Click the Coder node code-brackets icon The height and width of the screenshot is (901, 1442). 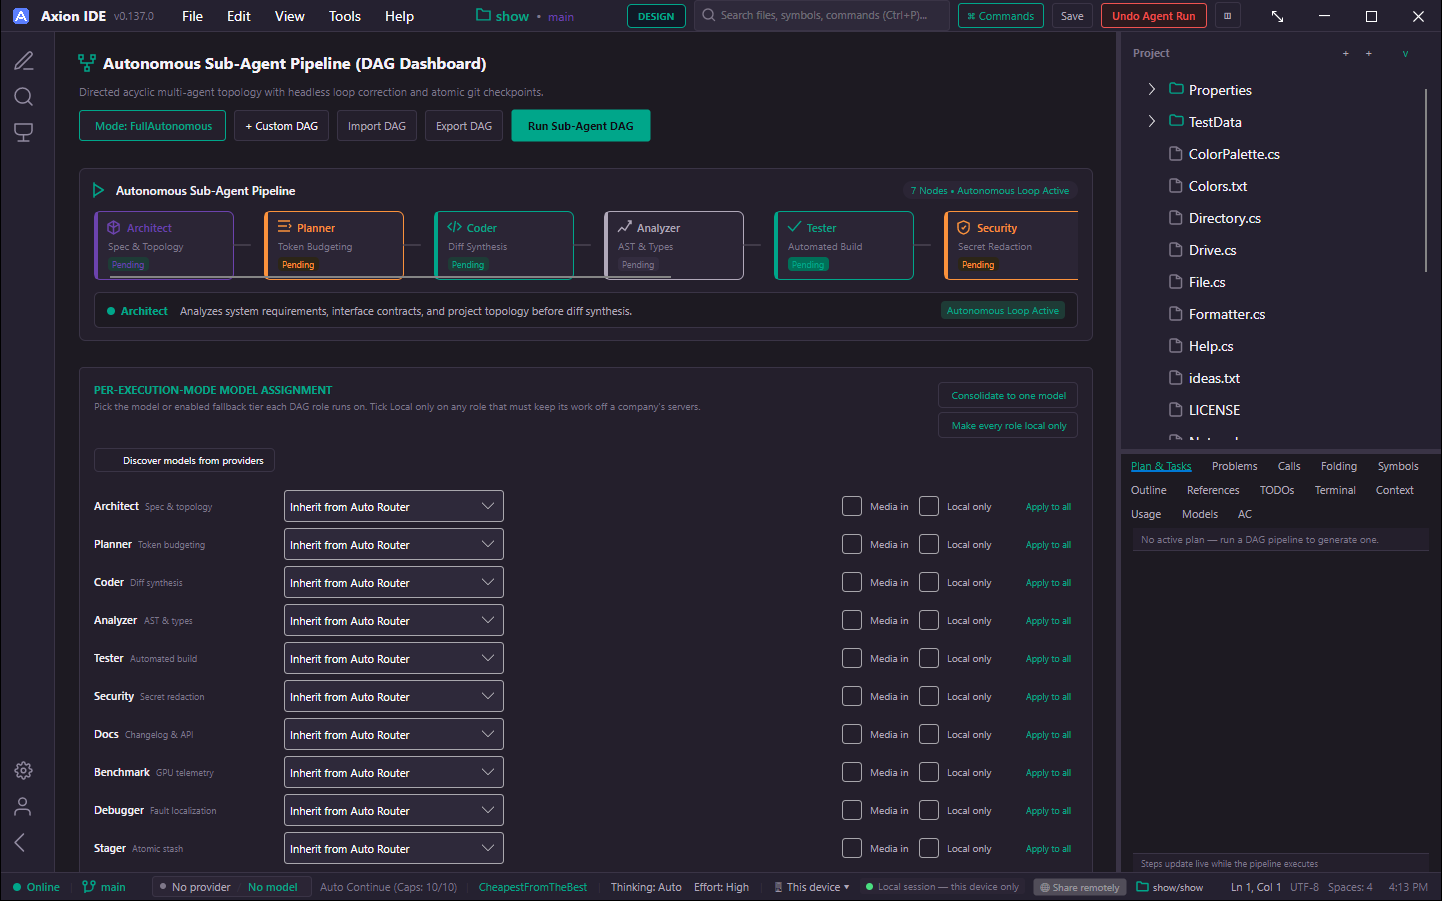pyautogui.click(x=454, y=227)
